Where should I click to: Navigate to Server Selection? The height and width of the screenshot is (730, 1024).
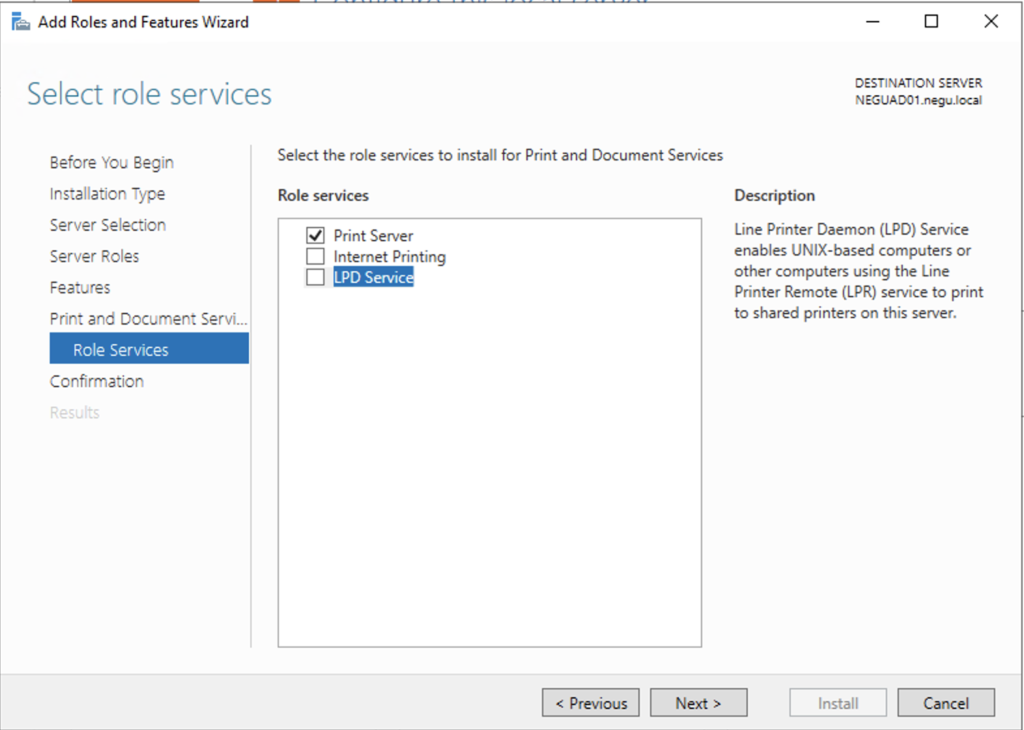tap(107, 224)
